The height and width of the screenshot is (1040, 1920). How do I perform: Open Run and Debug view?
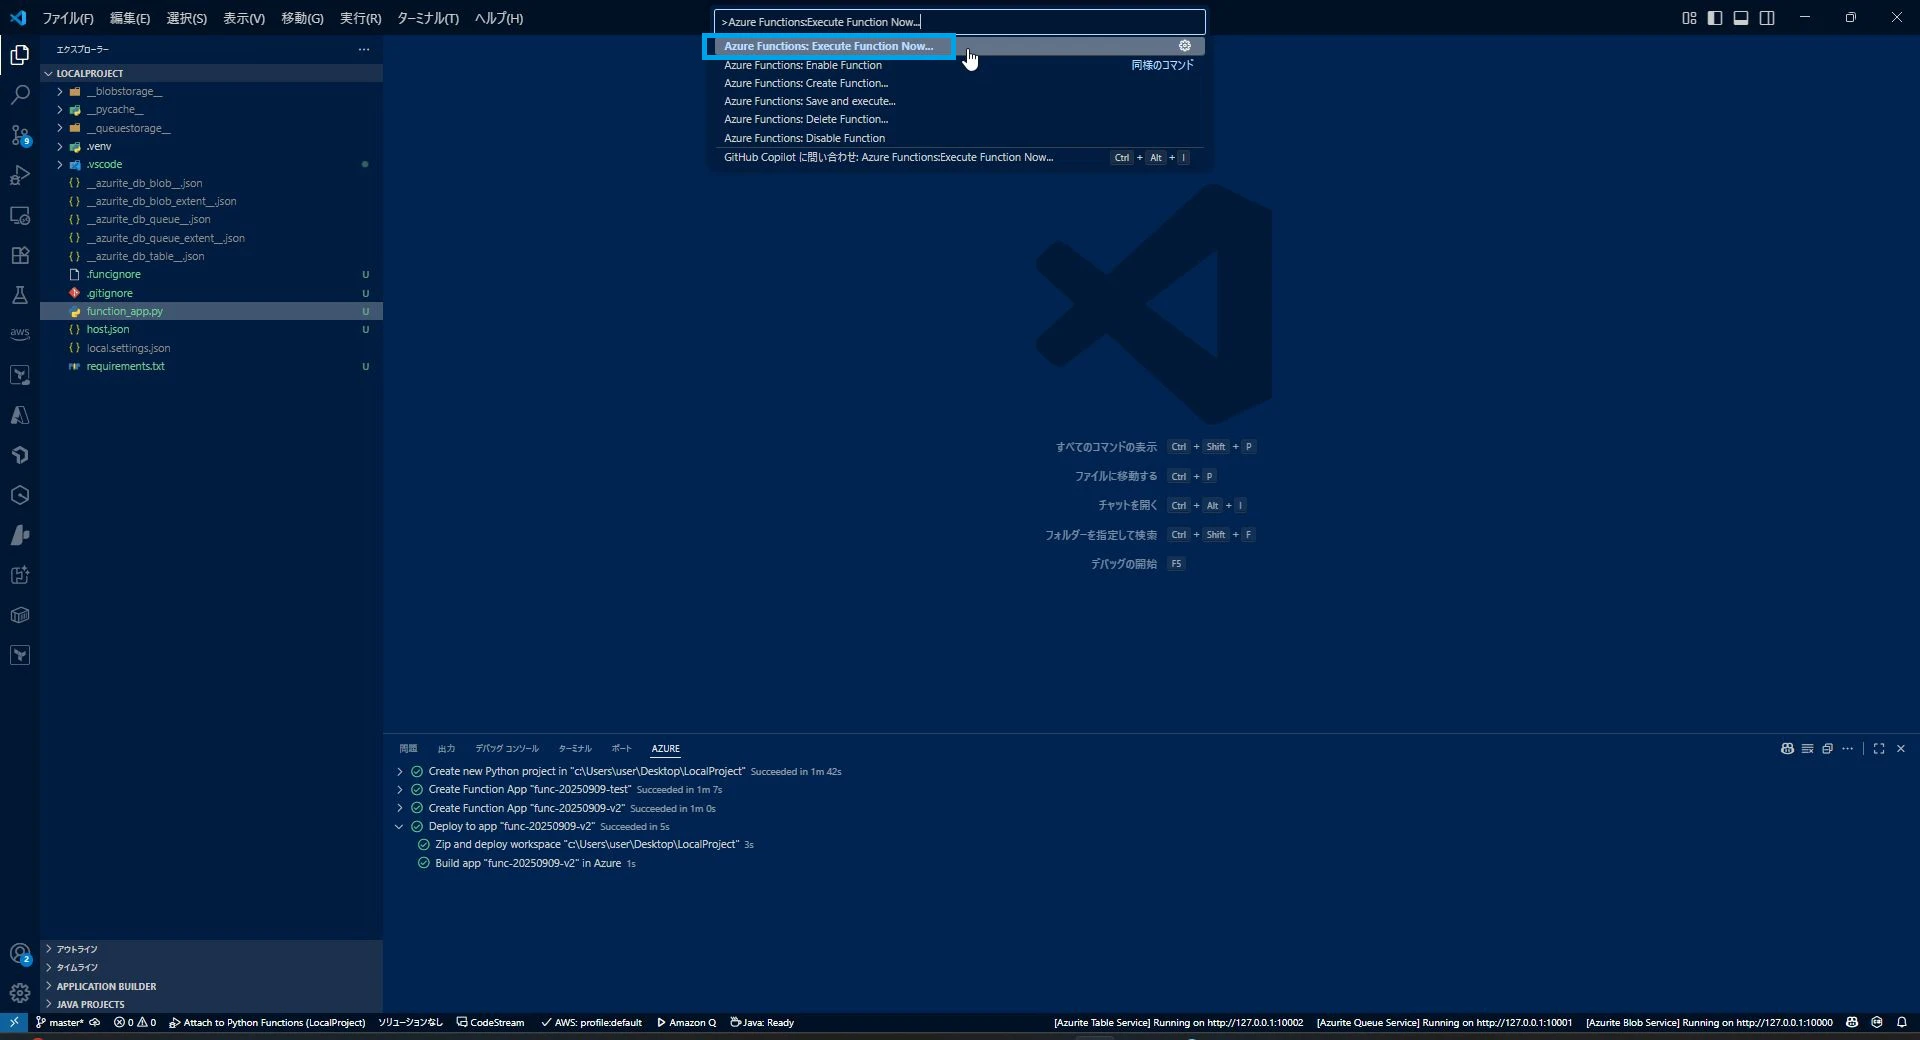20,175
